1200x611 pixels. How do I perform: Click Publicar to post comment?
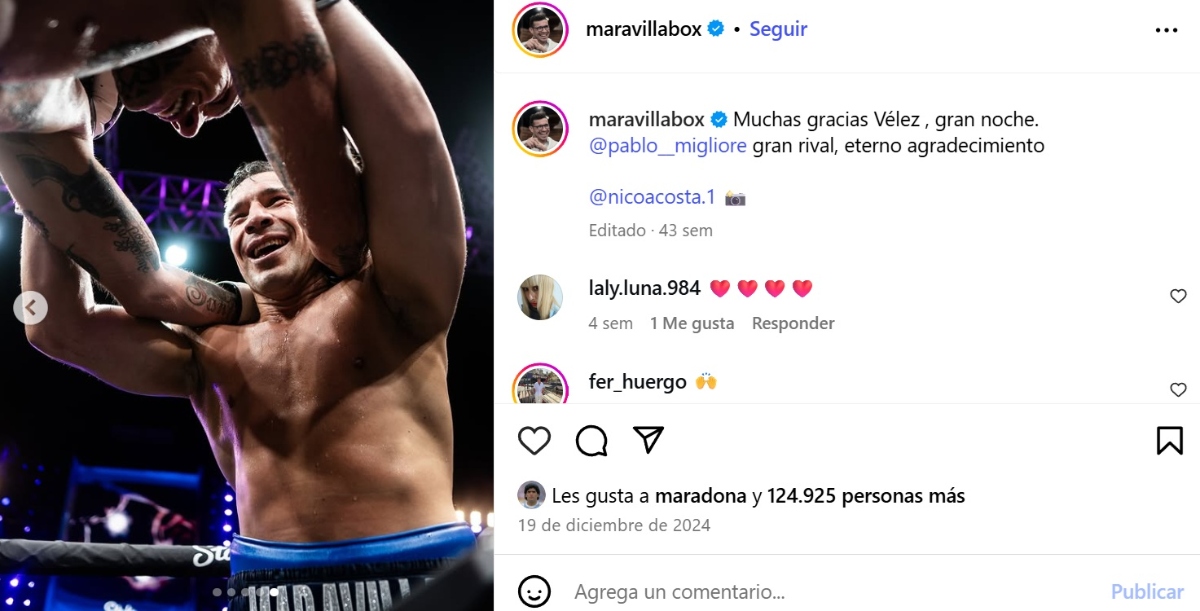click(x=1147, y=591)
